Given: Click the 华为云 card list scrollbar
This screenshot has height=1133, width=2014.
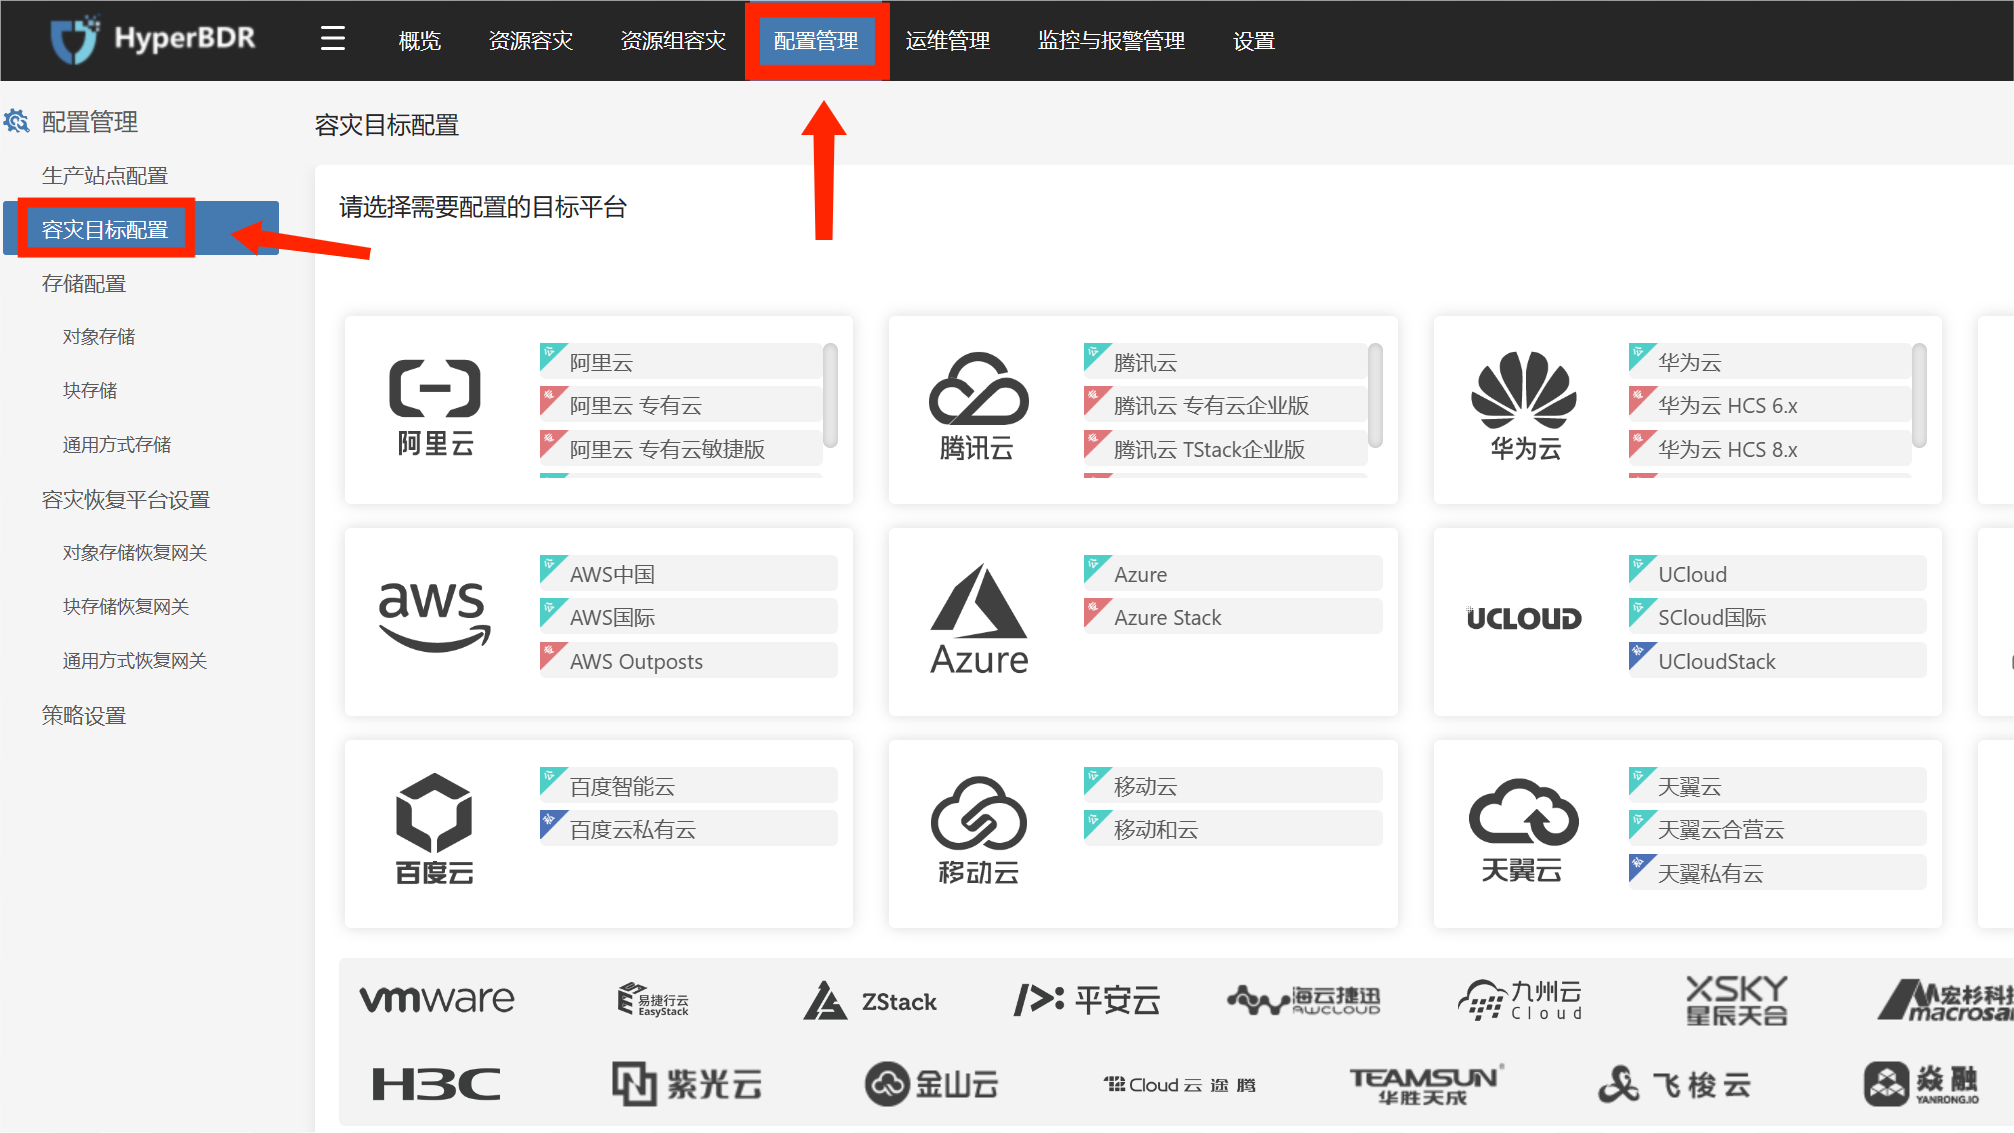Looking at the screenshot, I should (x=1919, y=395).
